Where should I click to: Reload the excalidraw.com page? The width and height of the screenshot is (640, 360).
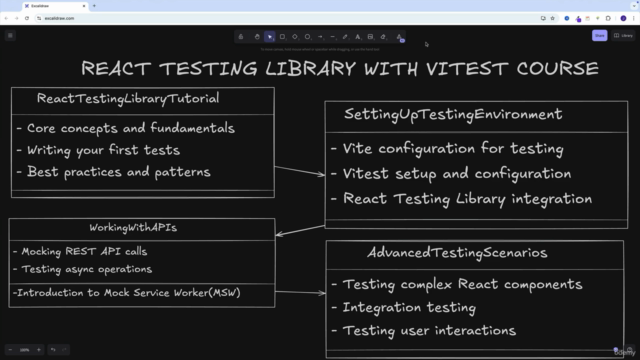[27, 18]
